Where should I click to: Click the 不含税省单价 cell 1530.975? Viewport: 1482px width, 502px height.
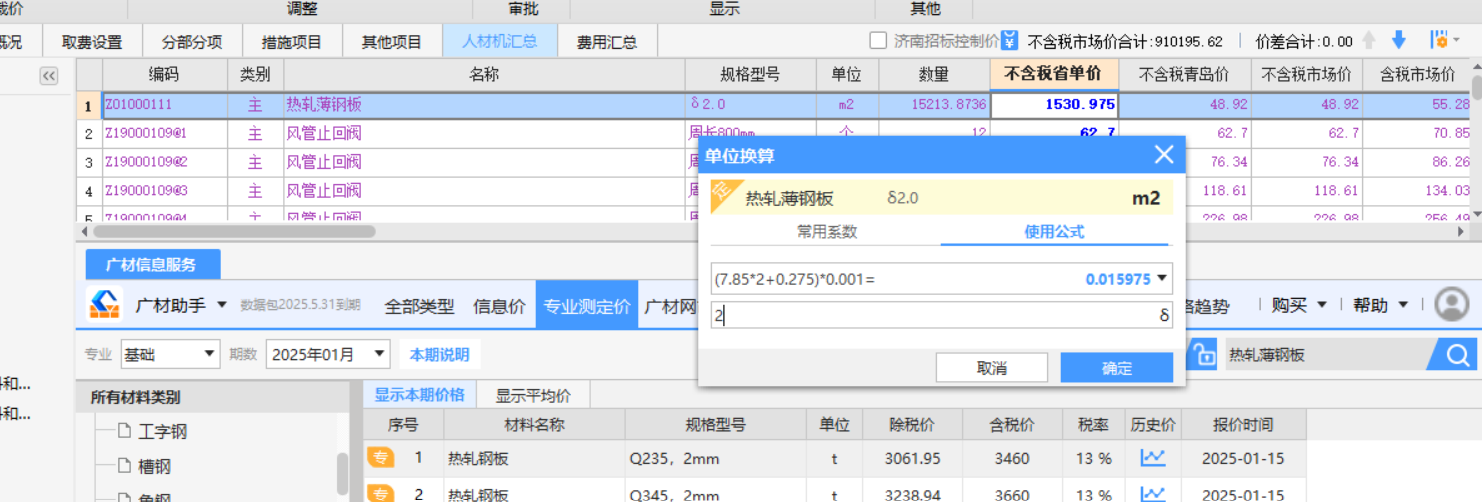1054,104
